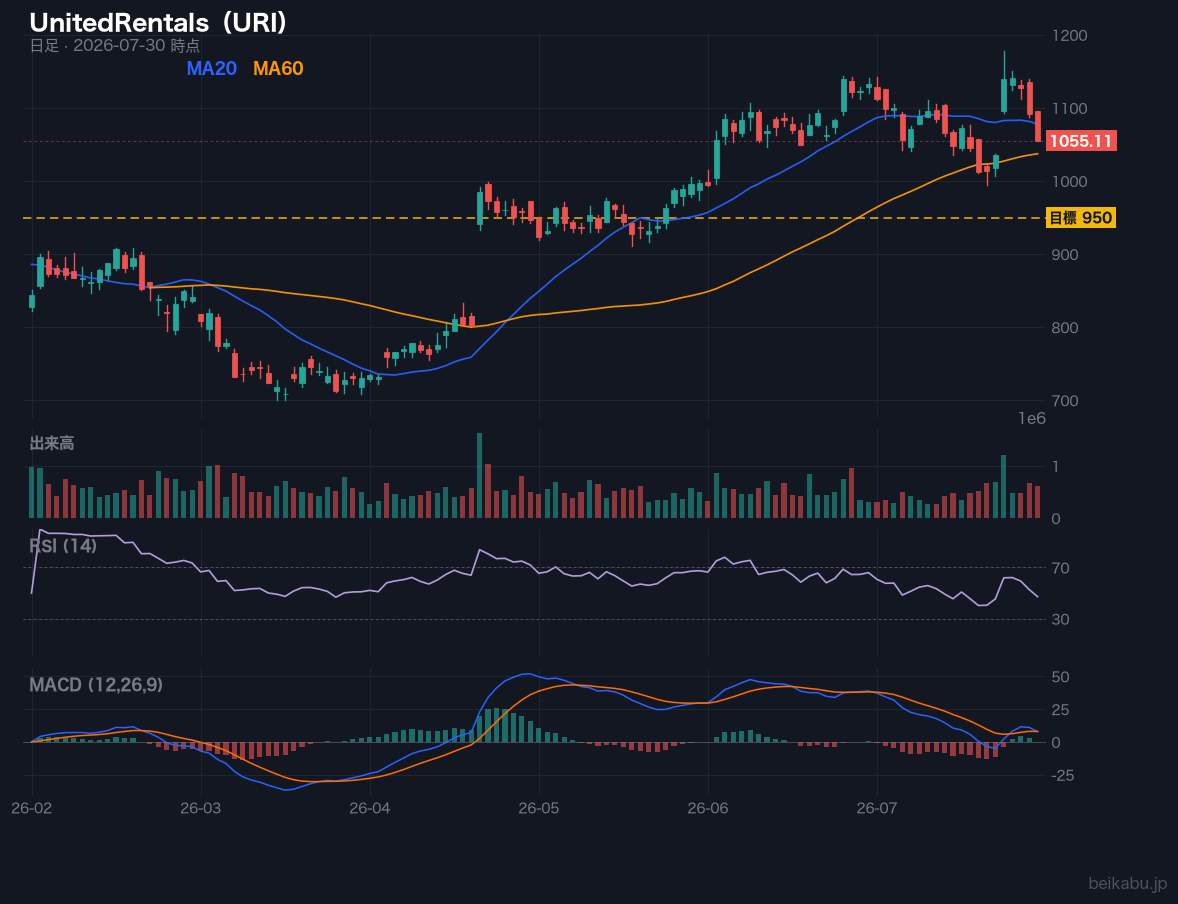Click the UnitedRentals (URI) chart title
Screen dimensions: 1178x904
(159, 23)
